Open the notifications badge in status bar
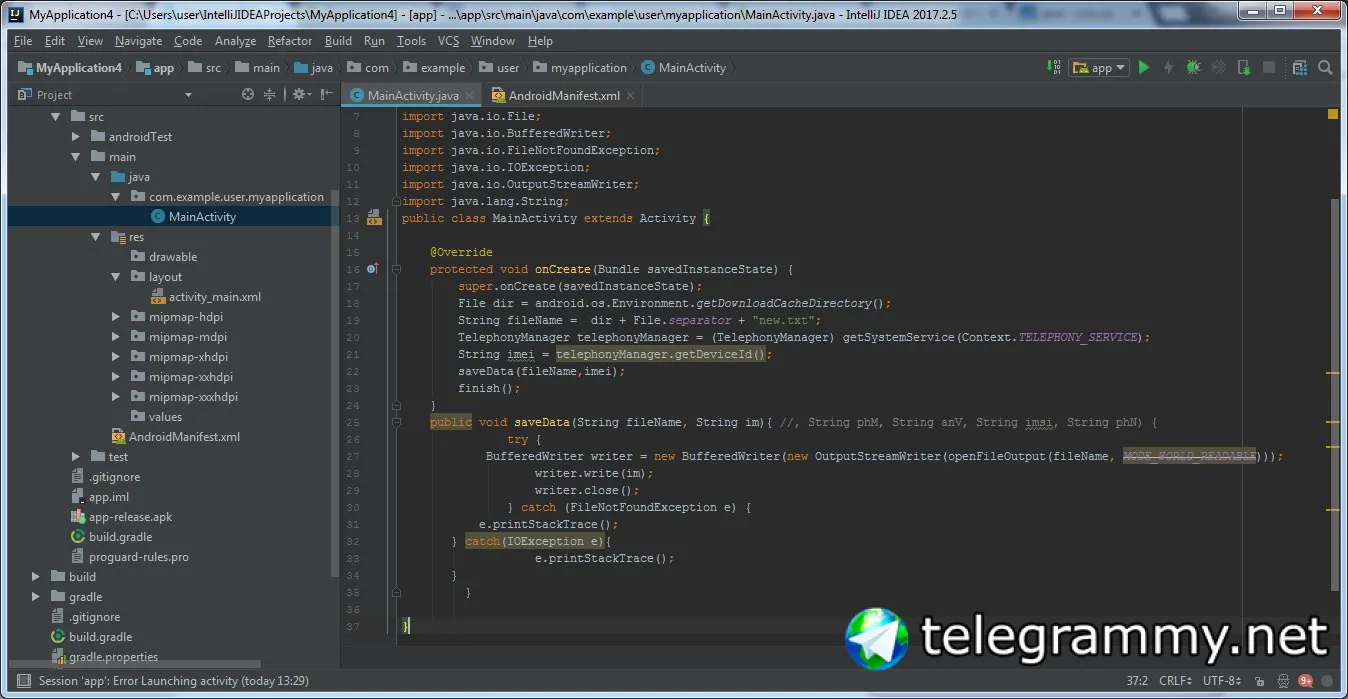 pos(1306,681)
